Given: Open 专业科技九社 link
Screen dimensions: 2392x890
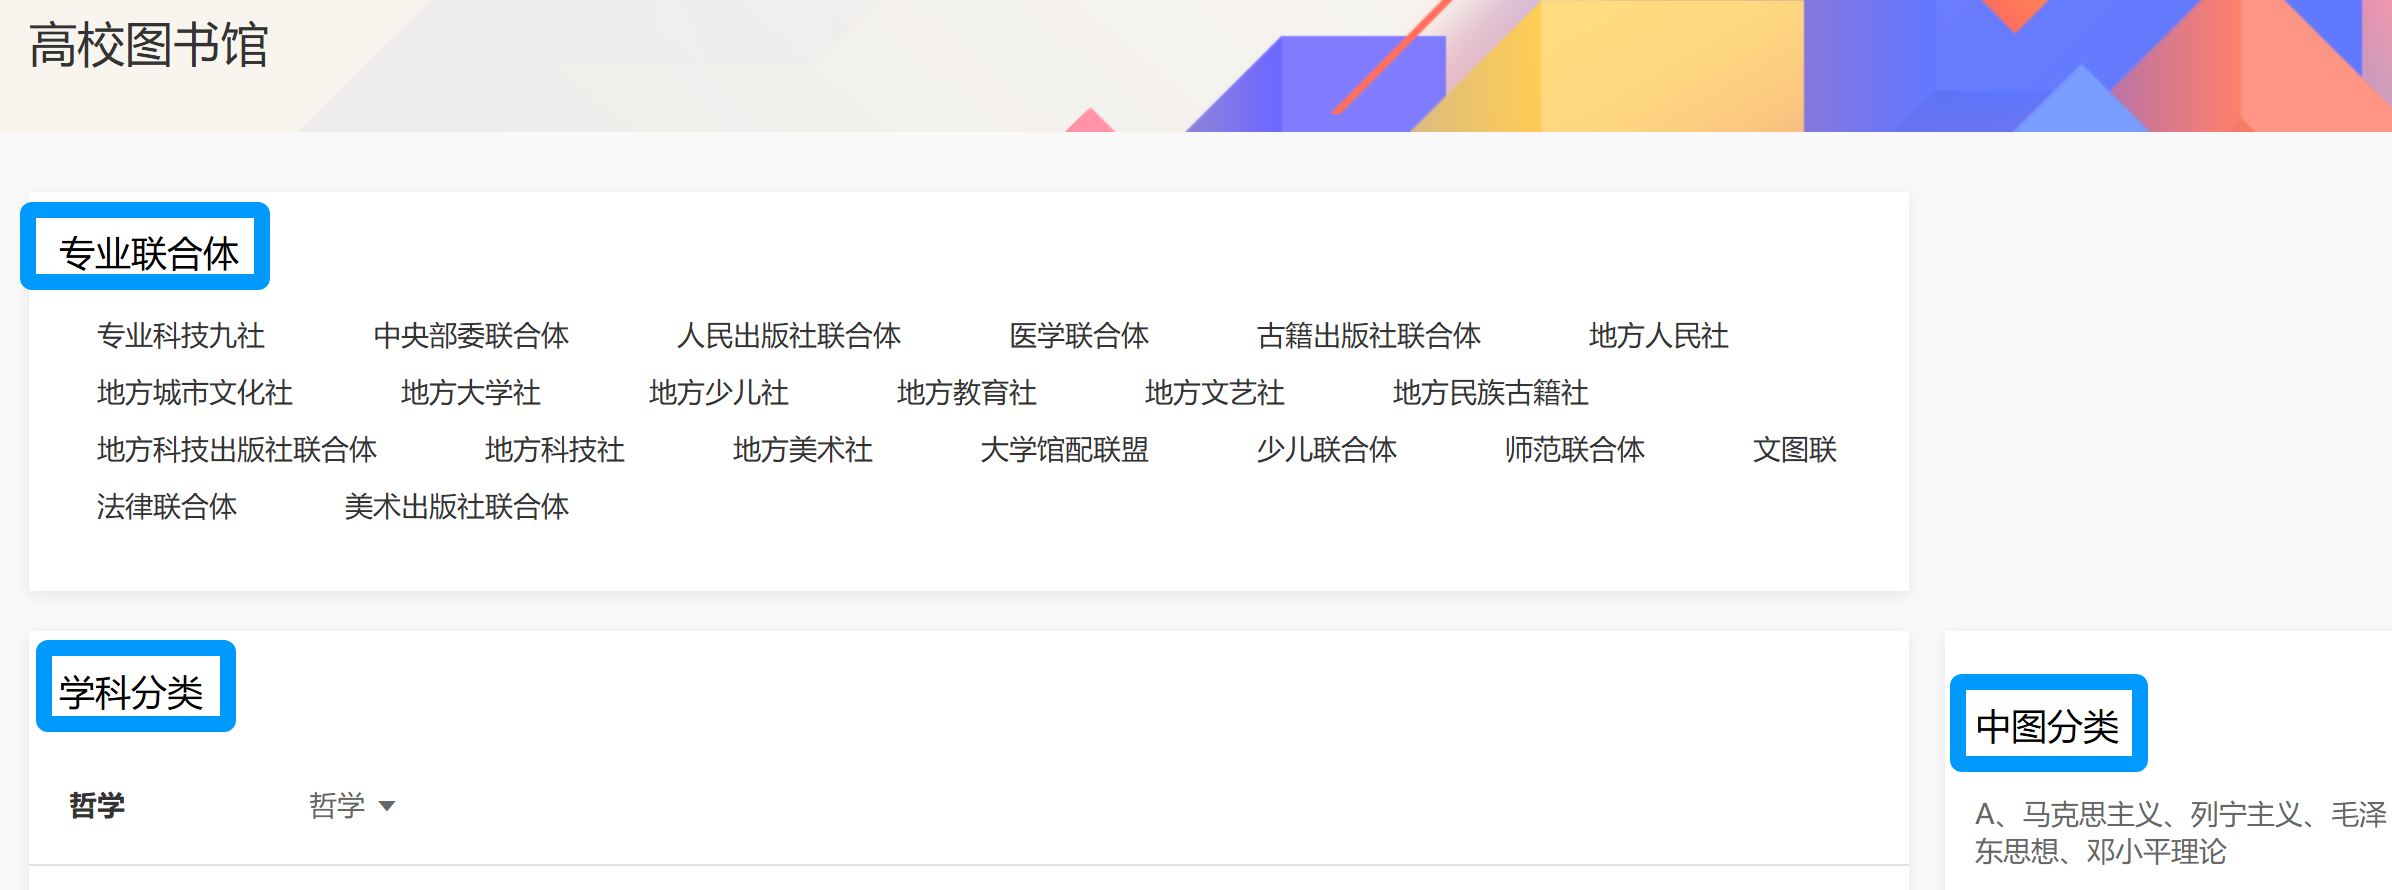Looking at the screenshot, I should click(181, 336).
